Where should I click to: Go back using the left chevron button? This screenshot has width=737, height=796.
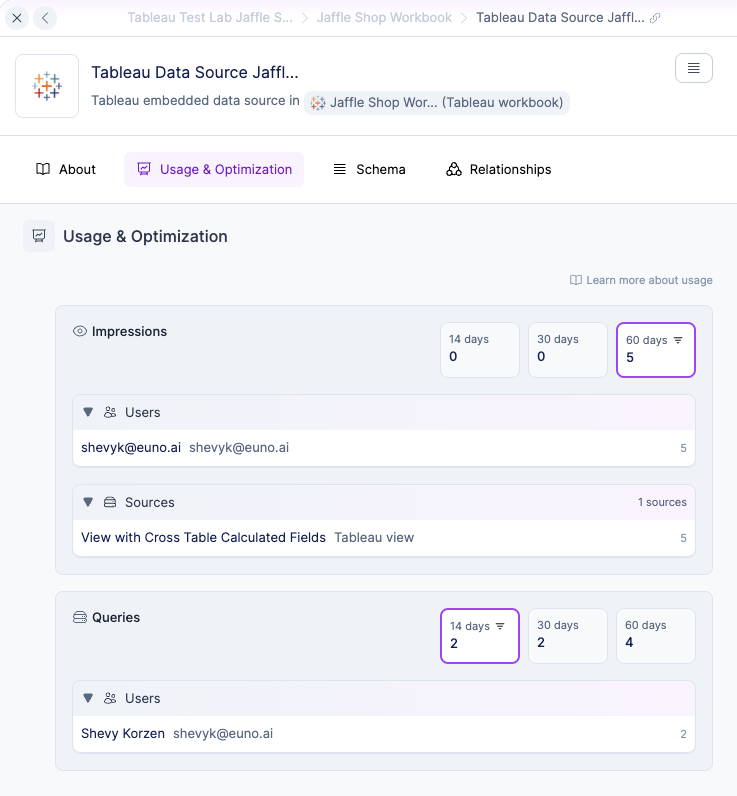[45, 18]
